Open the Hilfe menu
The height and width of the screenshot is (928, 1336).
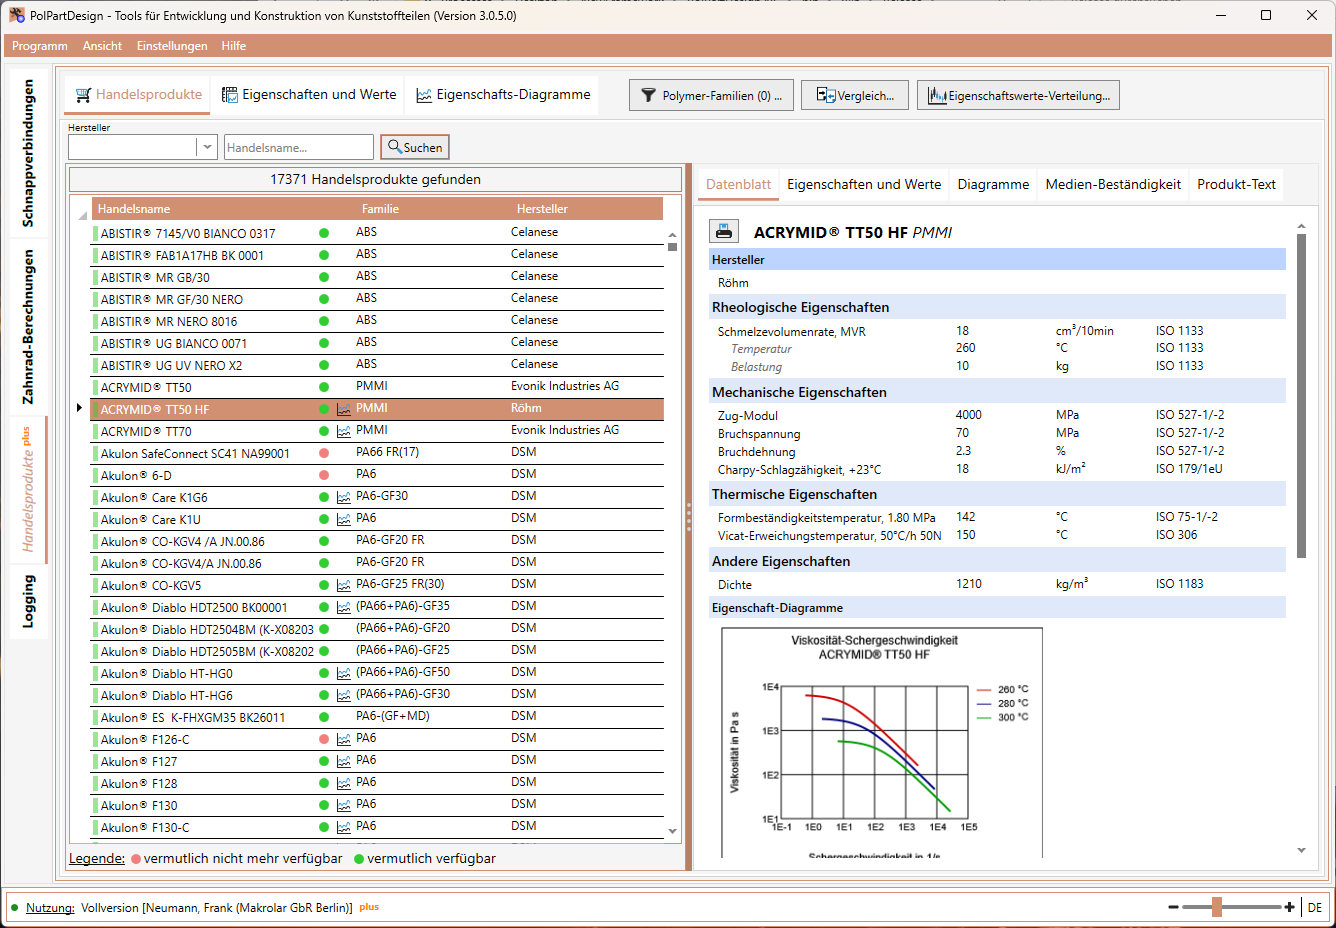point(234,46)
